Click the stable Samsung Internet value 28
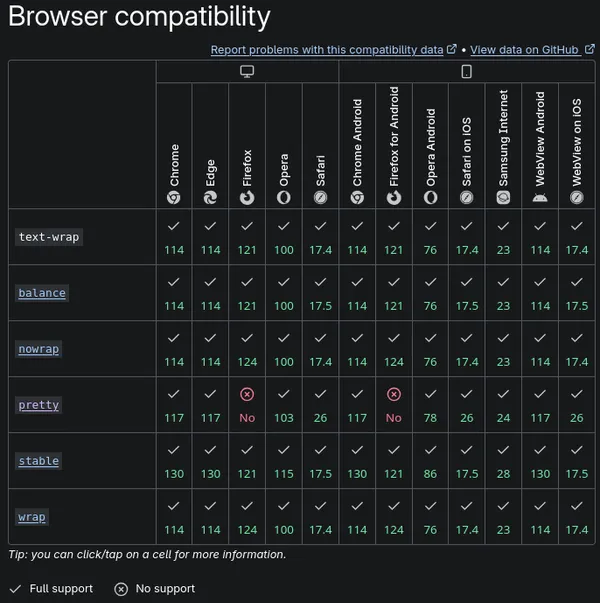This screenshot has width=600, height=603. 503,474
